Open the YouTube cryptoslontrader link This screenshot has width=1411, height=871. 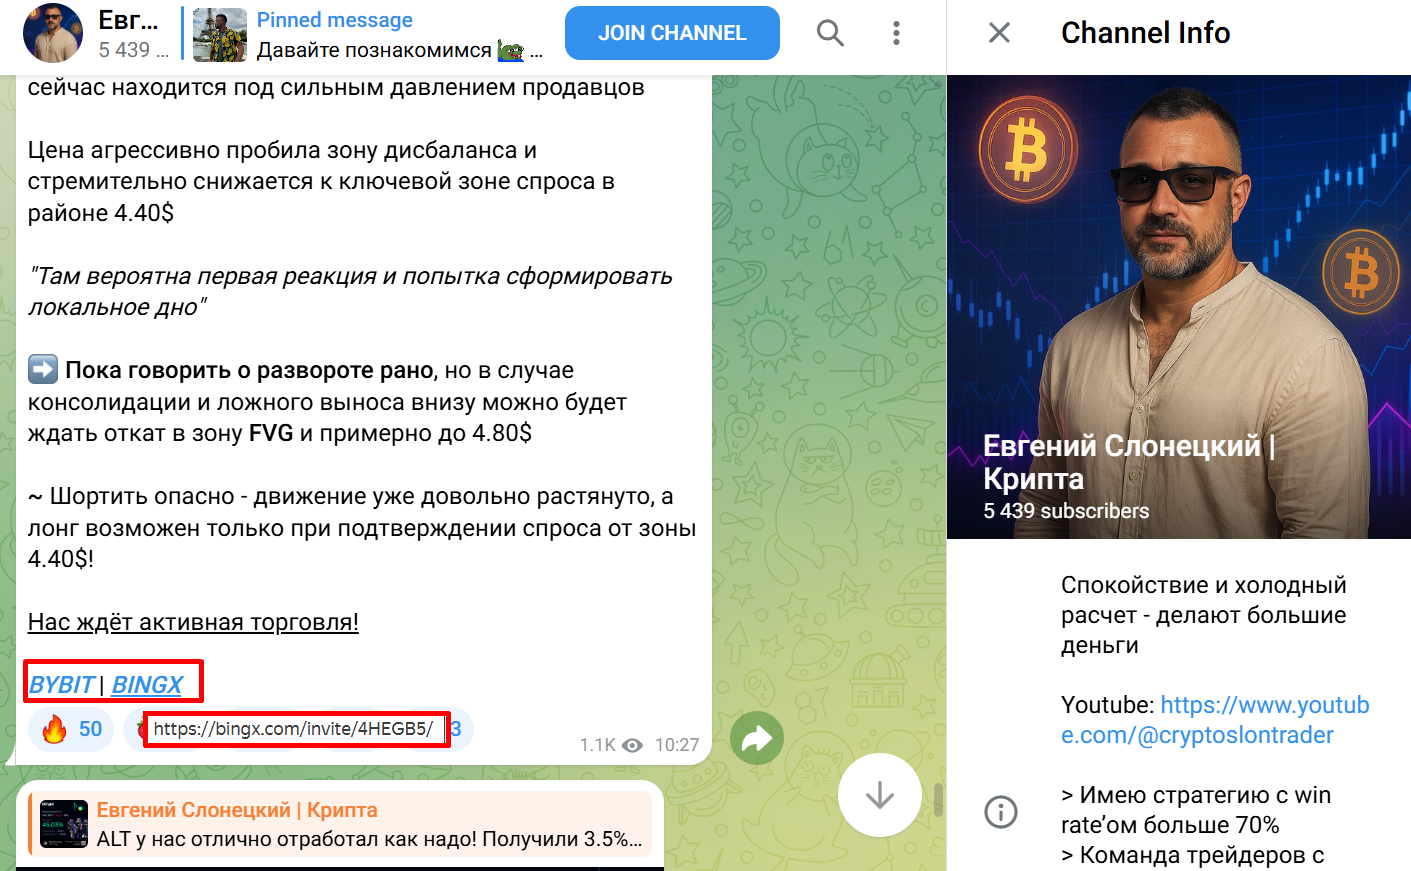coord(1215,720)
